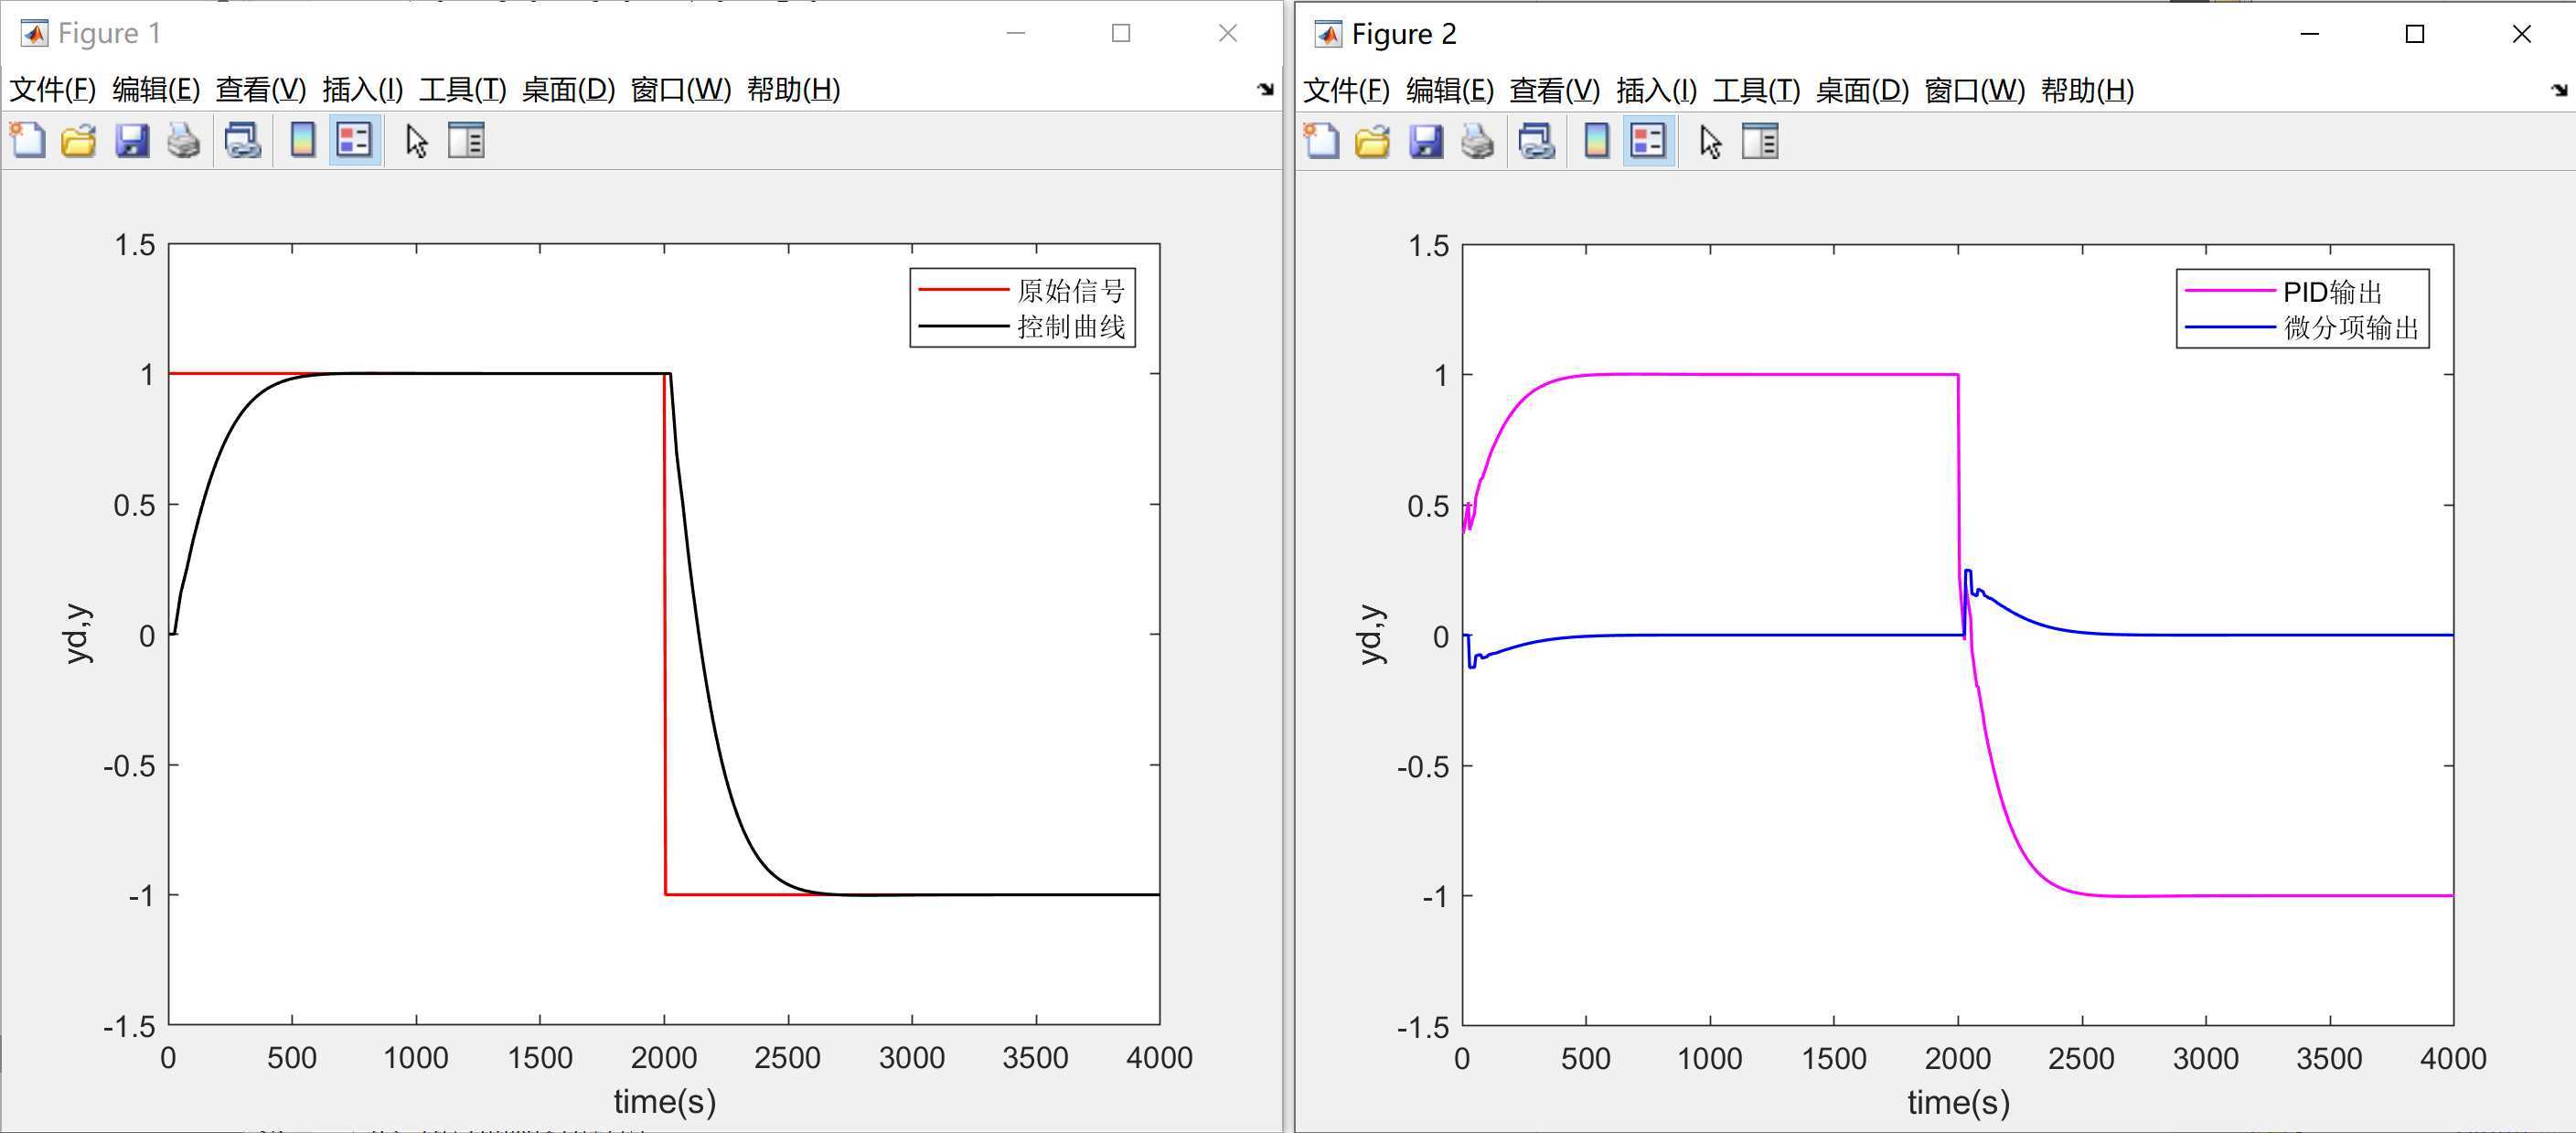Toggle Insert Legend in Figure 2 toolbar

[1649, 141]
